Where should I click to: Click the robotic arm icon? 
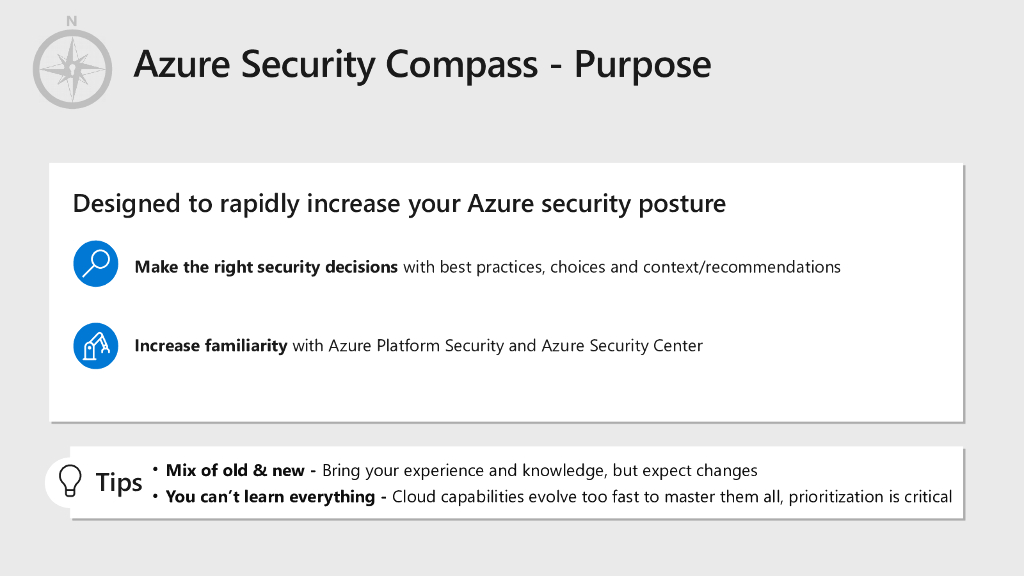pos(96,345)
